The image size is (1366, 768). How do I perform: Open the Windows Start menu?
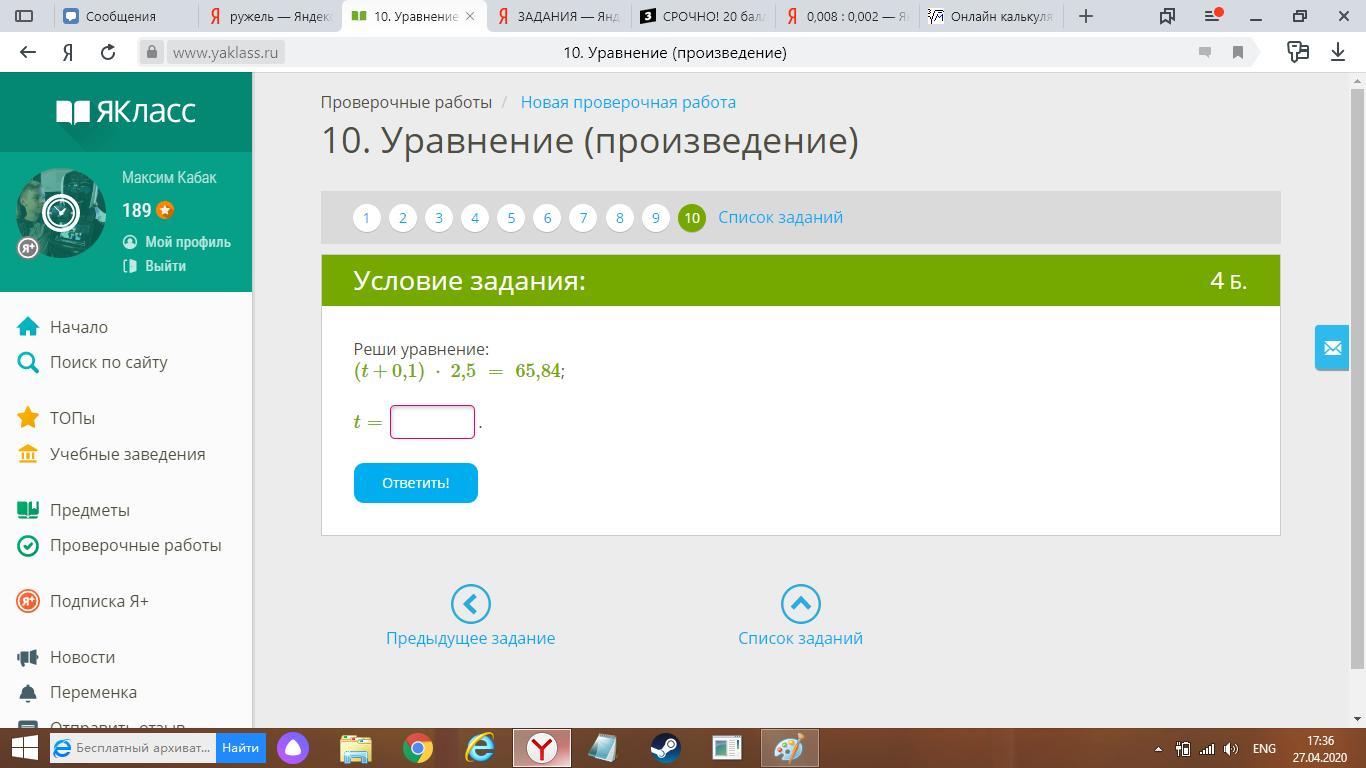point(24,748)
